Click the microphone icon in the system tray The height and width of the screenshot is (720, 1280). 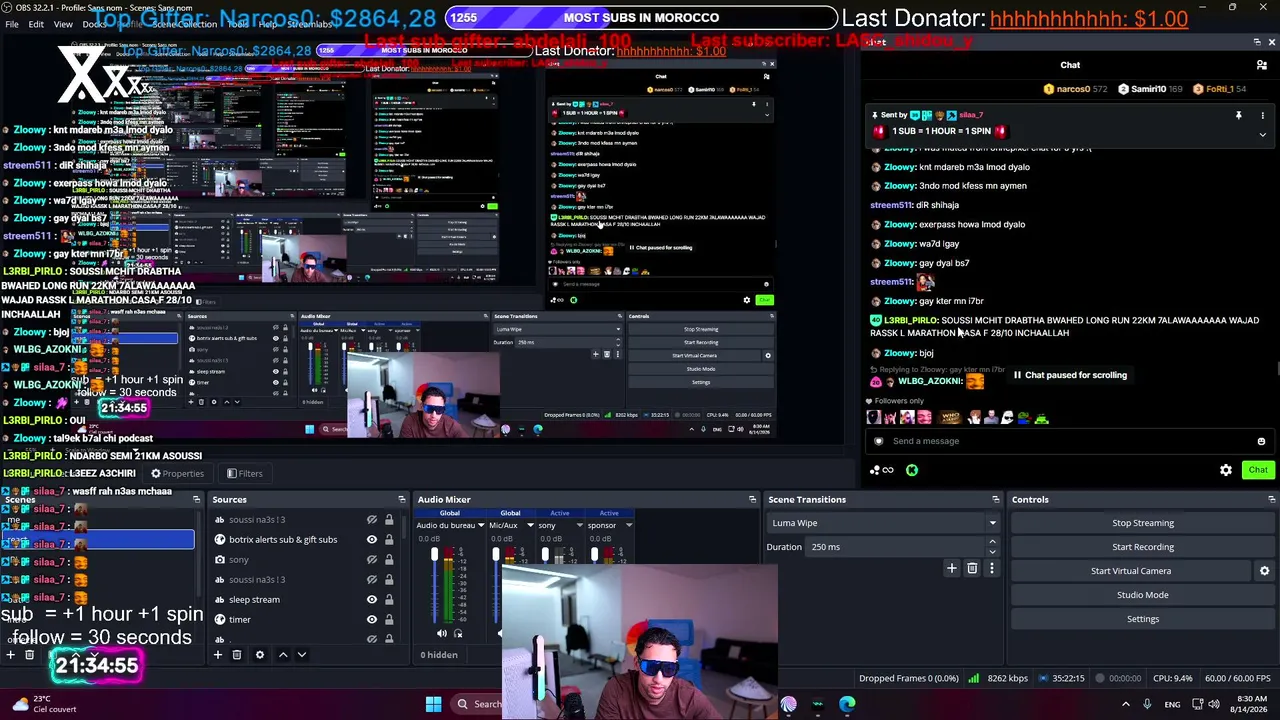pos(1147,705)
